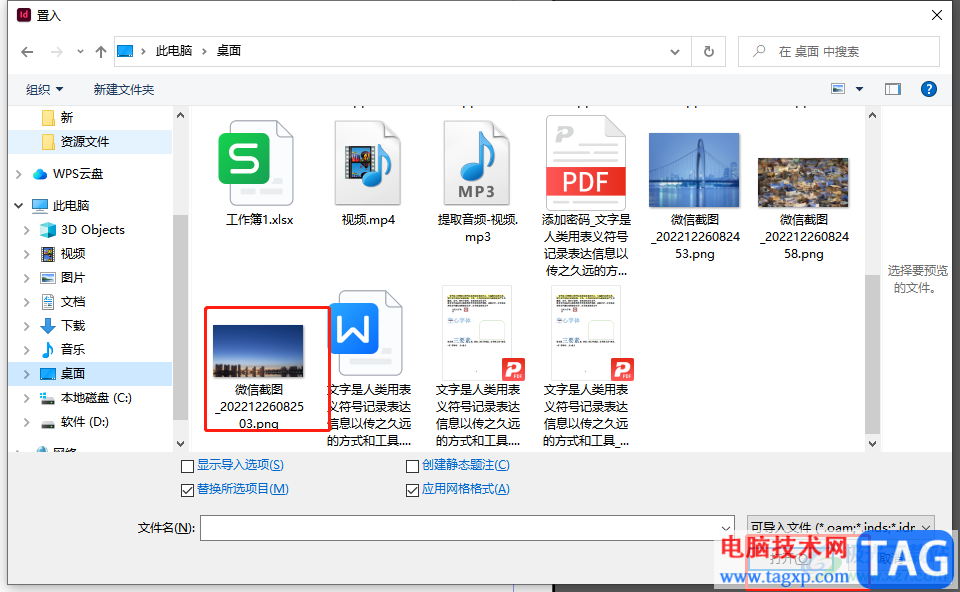Open the 图片 folder in the sidebar

click(x=72, y=277)
